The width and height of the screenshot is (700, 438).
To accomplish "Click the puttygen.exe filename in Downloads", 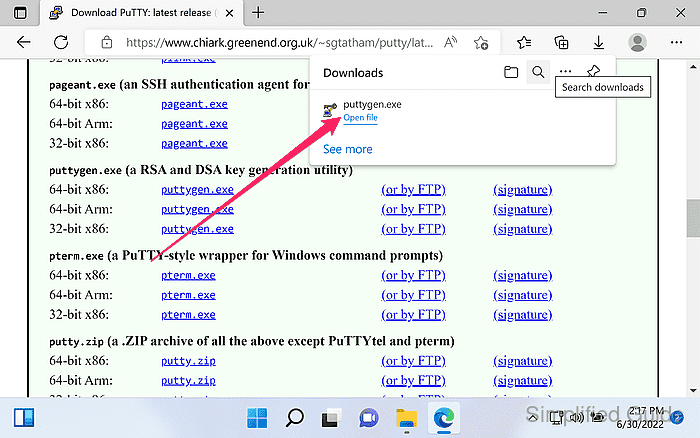I will pyautogui.click(x=372, y=104).
